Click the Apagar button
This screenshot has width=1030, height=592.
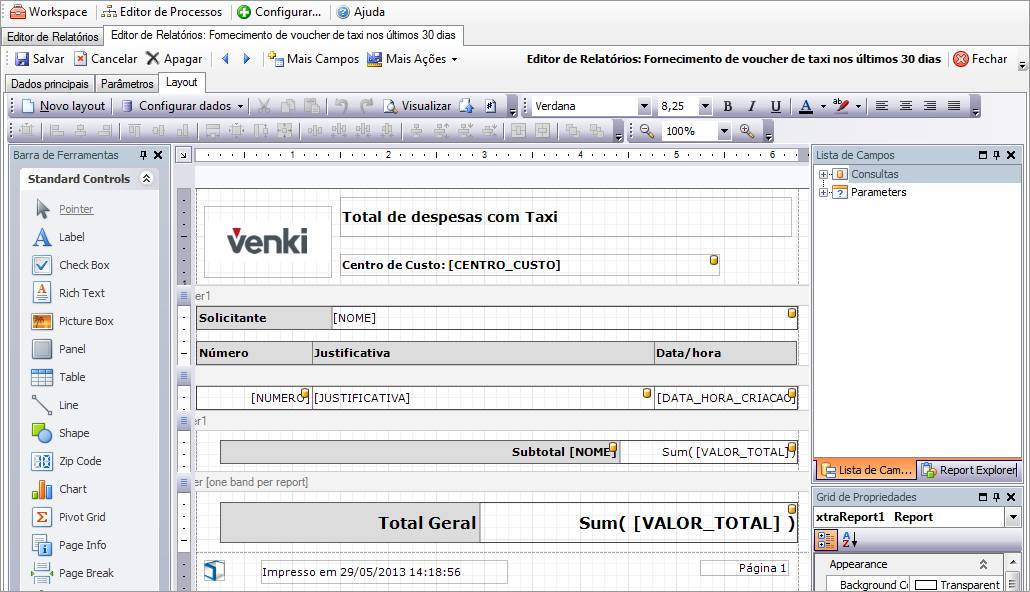pyautogui.click(x=174, y=58)
